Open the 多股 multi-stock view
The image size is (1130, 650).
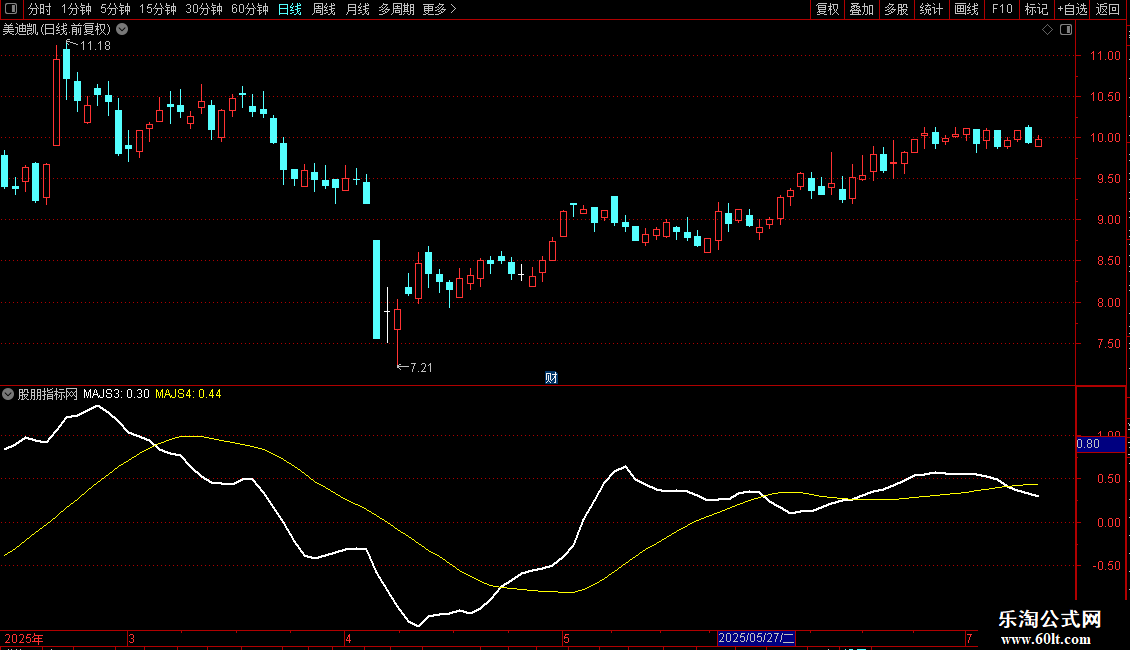[x=896, y=9]
